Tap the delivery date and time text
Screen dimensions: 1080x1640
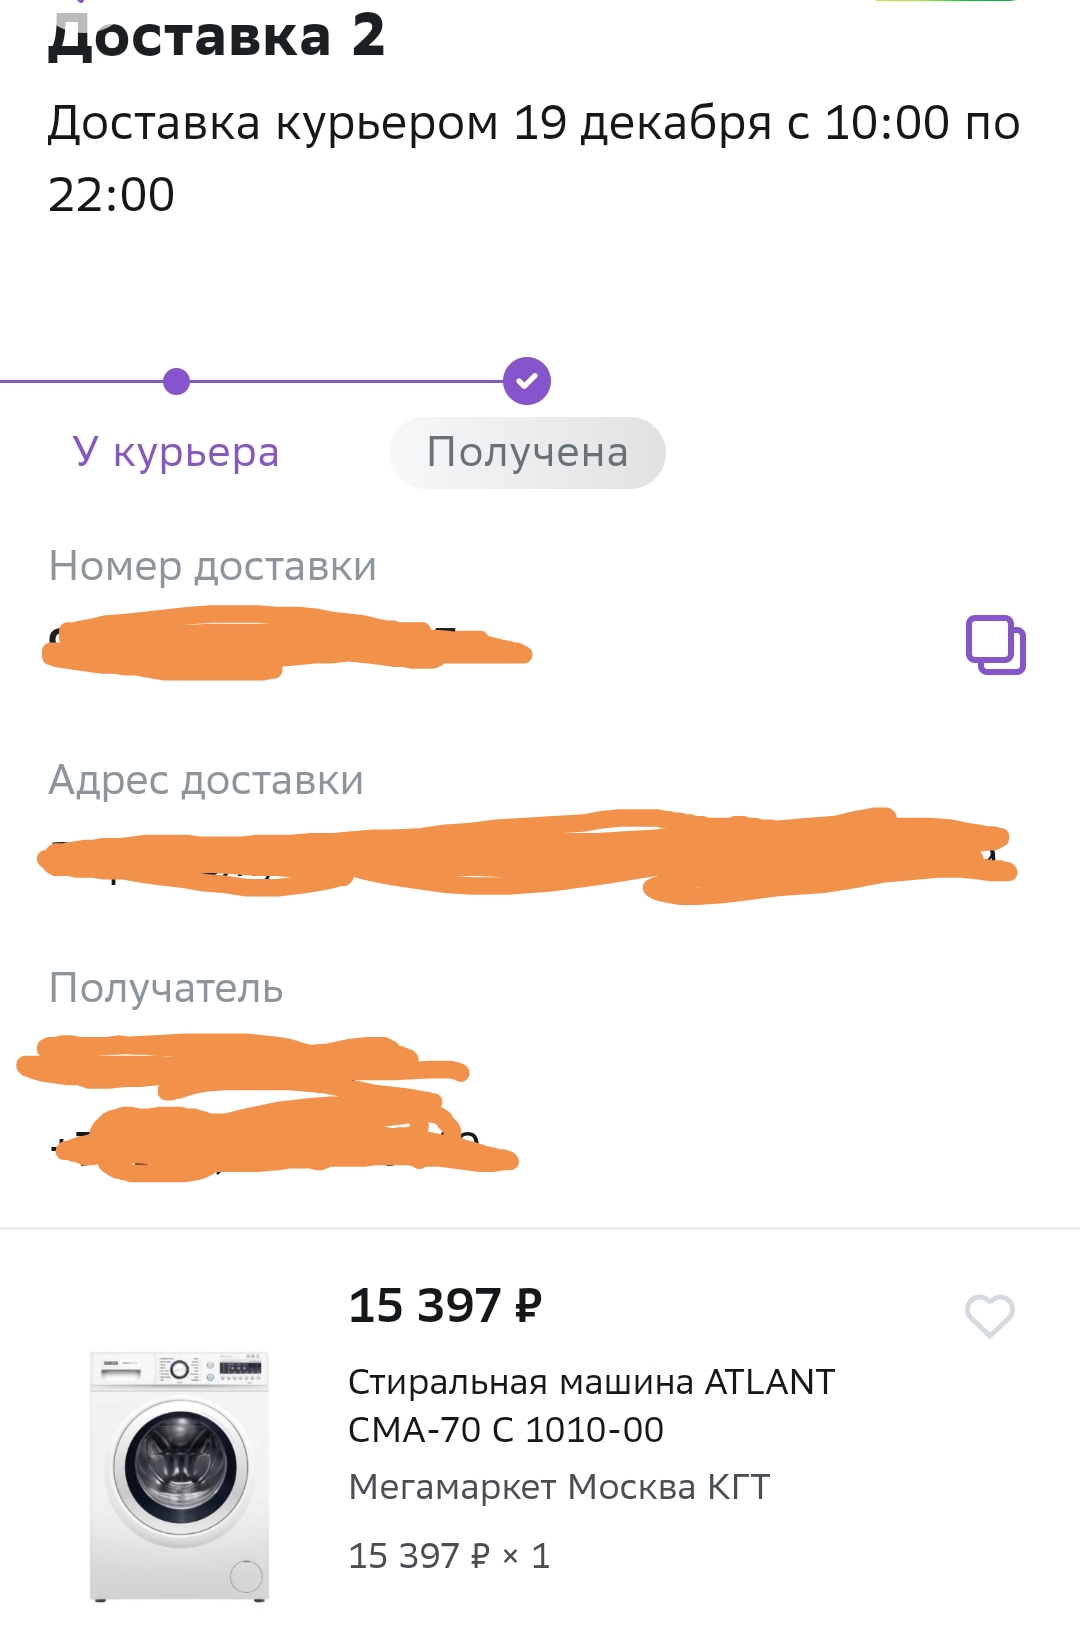[x=534, y=158]
